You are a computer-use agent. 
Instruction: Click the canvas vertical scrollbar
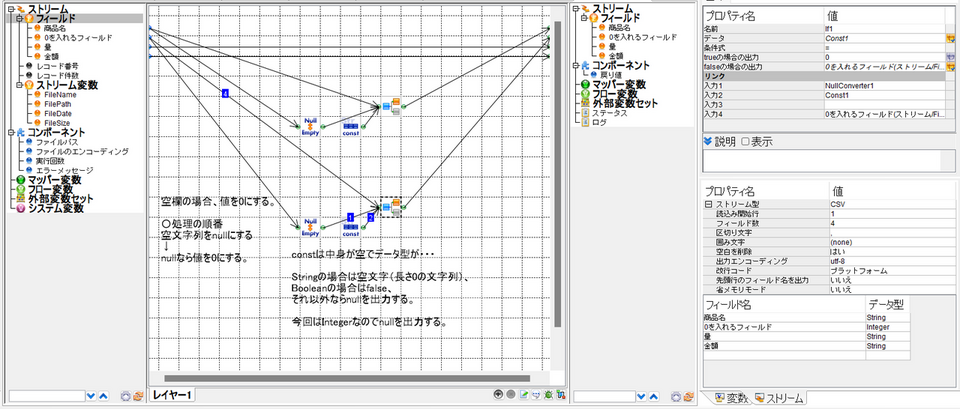(x=559, y=180)
